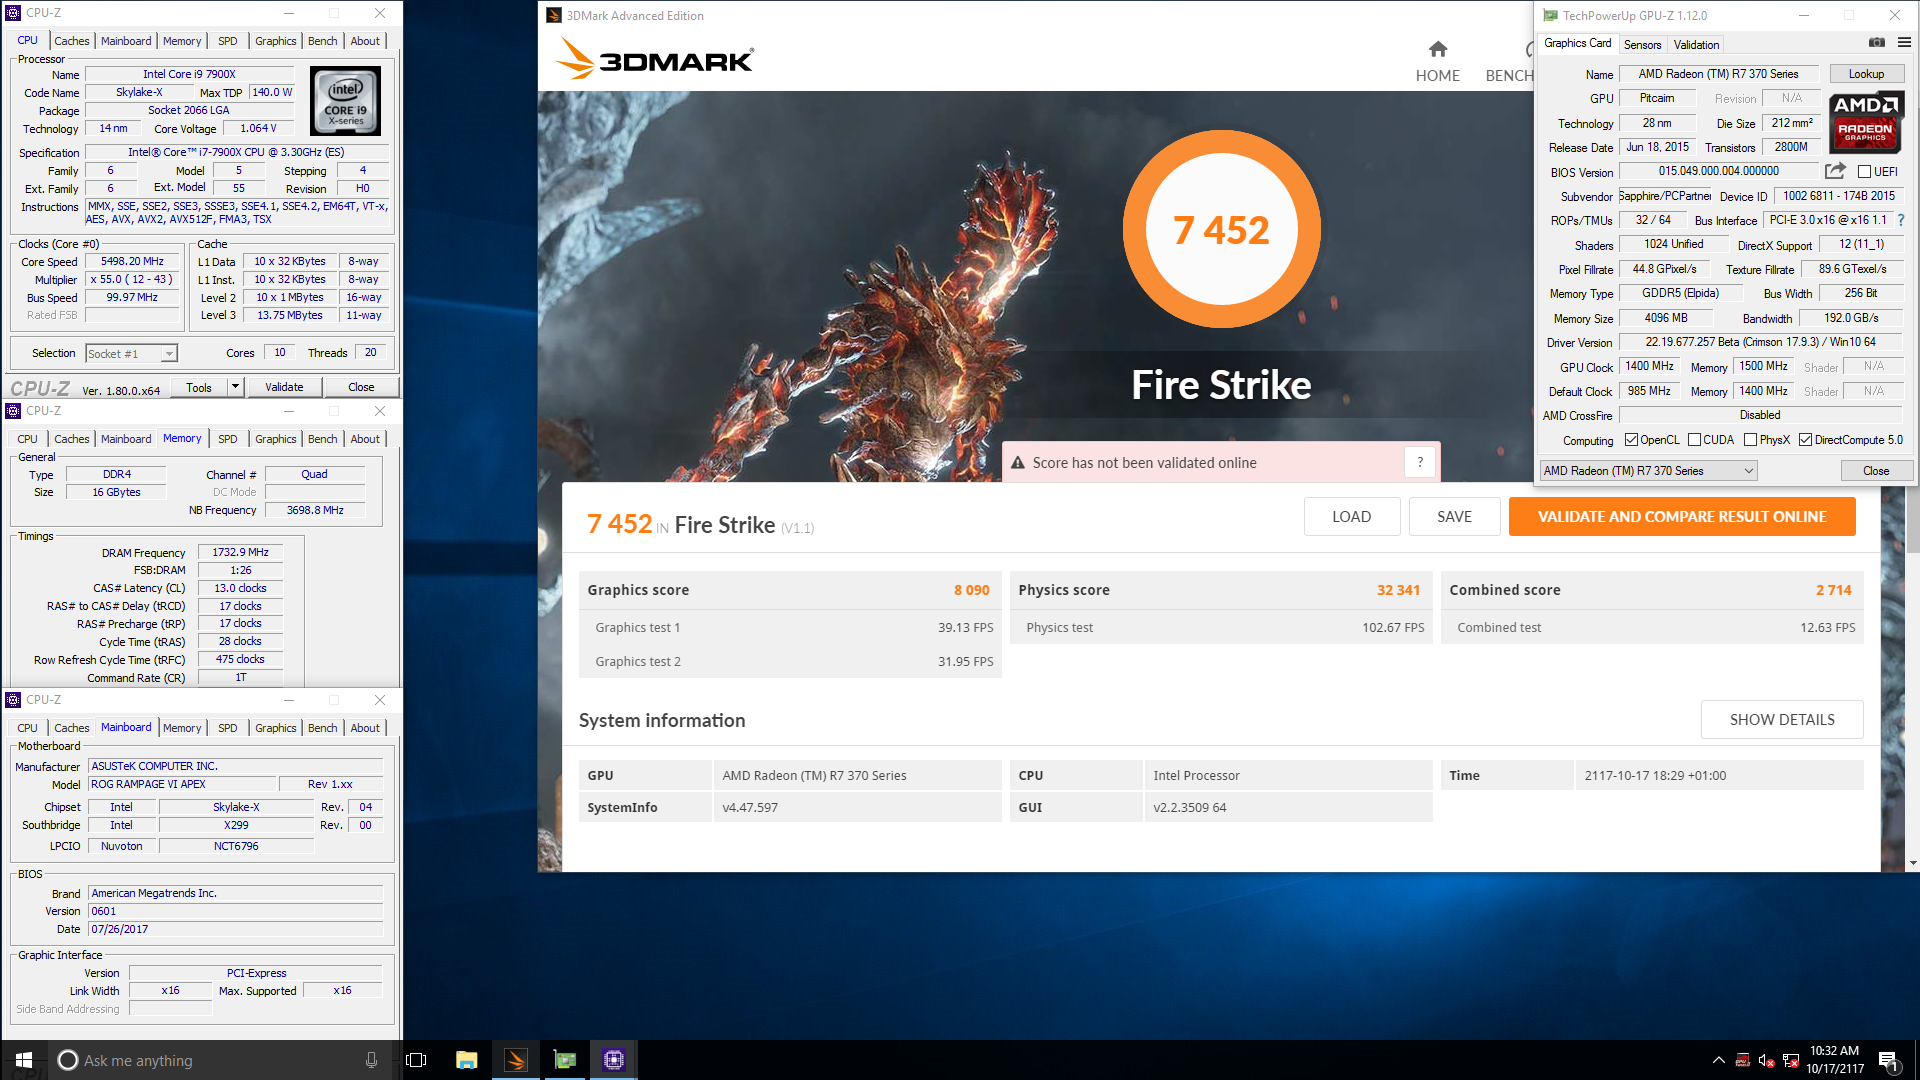Click the Lookup button in GPU-Z
Screen dimensions: 1920x1080
coord(1866,74)
